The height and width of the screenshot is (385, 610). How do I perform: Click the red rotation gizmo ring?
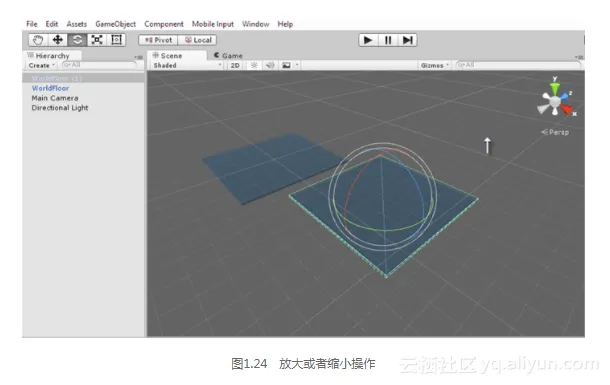click(x=346, y=202)
